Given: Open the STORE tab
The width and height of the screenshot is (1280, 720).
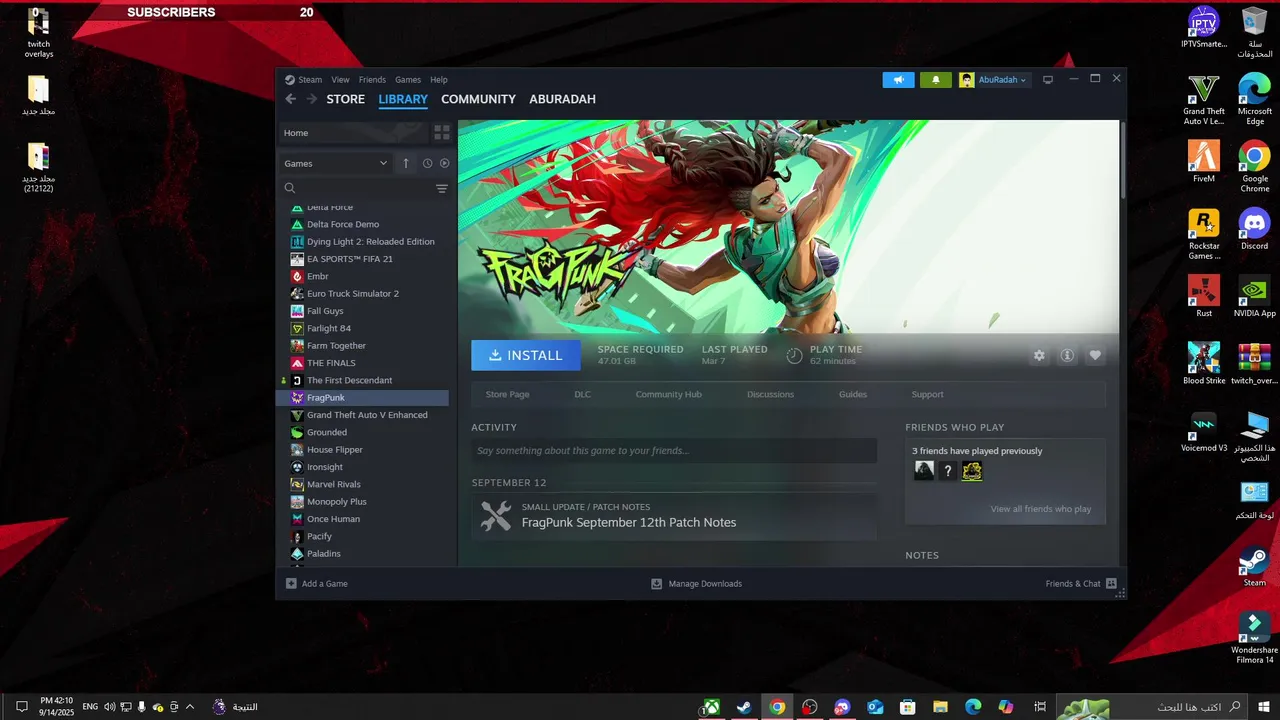Looking at the screenshot, I should 346,99.
